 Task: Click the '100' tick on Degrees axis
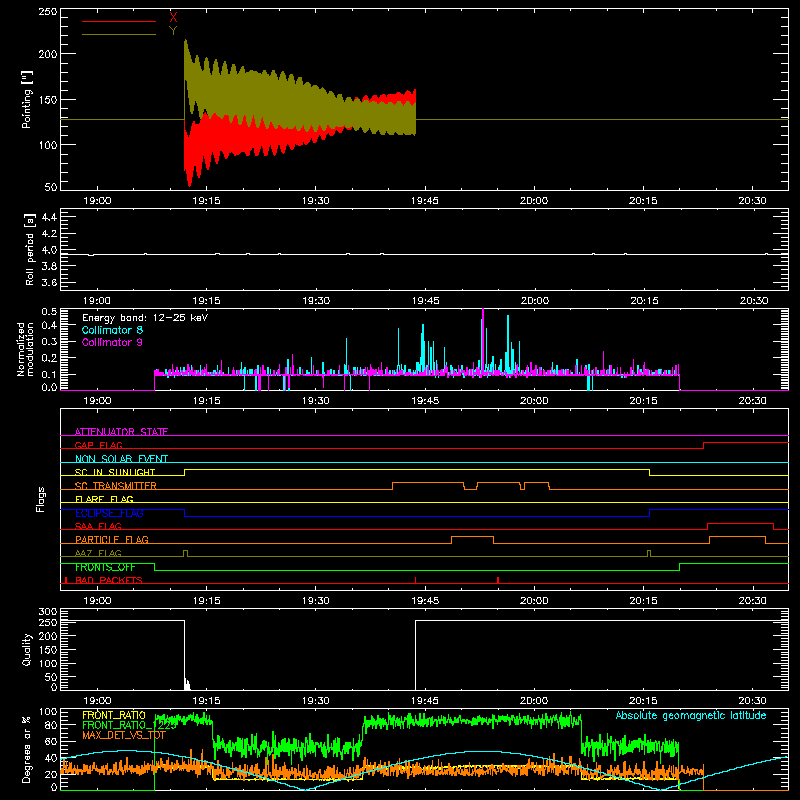tap(47, 712)
